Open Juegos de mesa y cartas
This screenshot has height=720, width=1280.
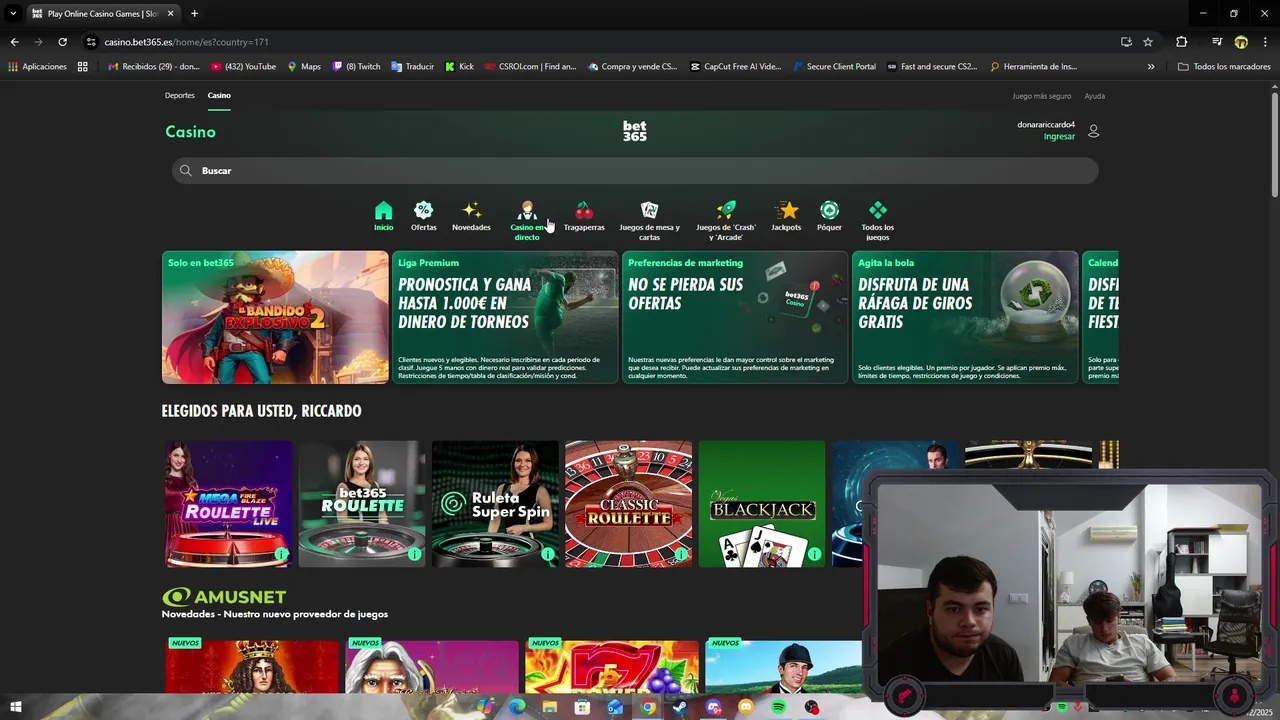(649, 220)
